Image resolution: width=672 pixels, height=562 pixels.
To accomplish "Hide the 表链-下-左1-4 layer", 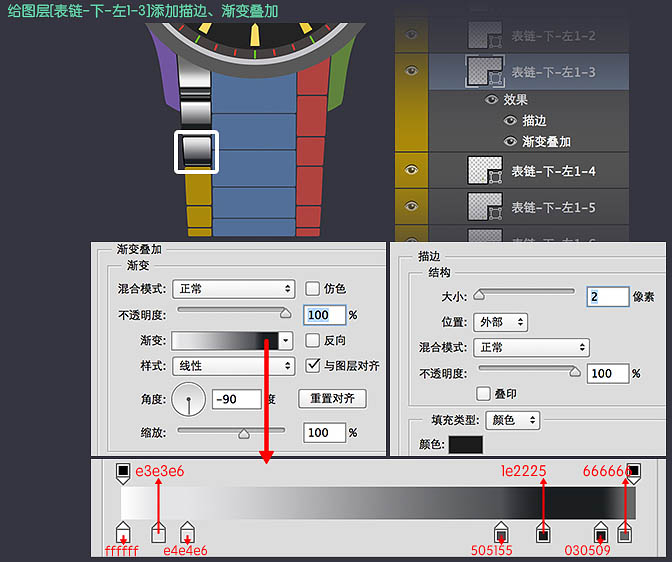I will (x=411, y=170).
